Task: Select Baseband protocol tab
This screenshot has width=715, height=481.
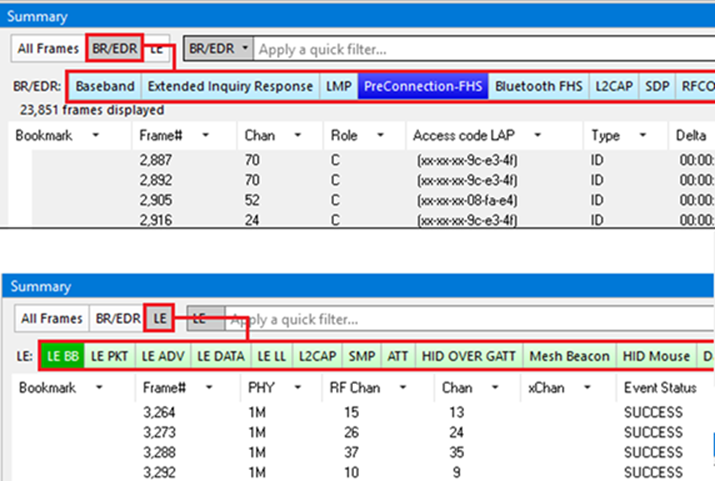Action: [105, 86]
